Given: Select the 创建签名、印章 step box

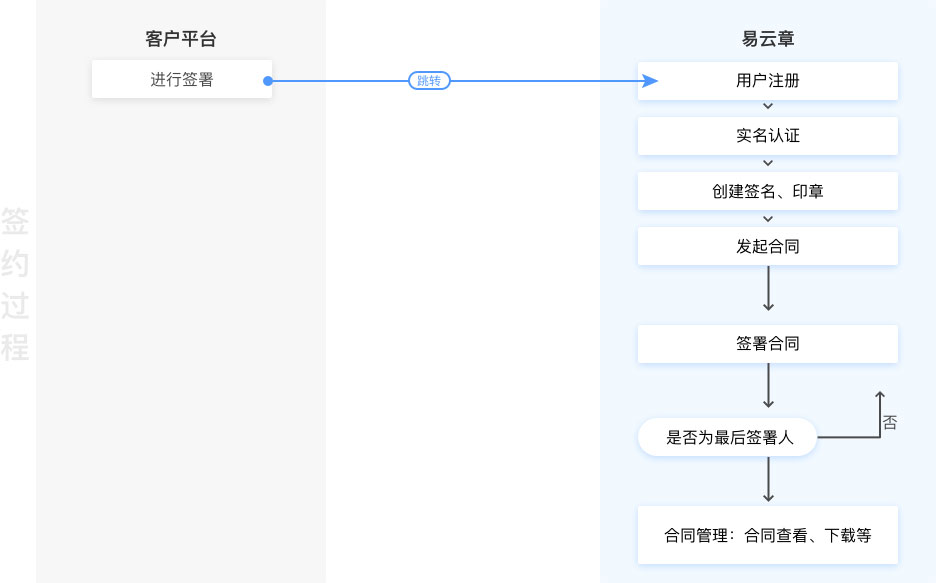Looking at the screenshot, I should coord(767,191).
